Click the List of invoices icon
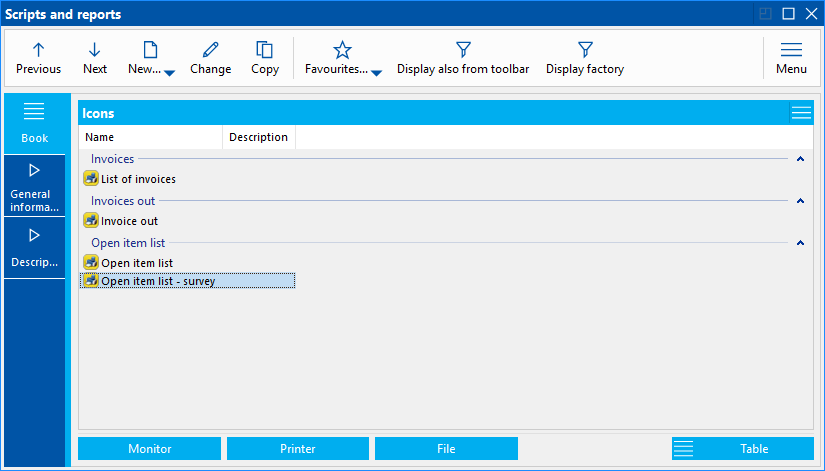This screenshot has width=825, height=471. tap(91, 178)
